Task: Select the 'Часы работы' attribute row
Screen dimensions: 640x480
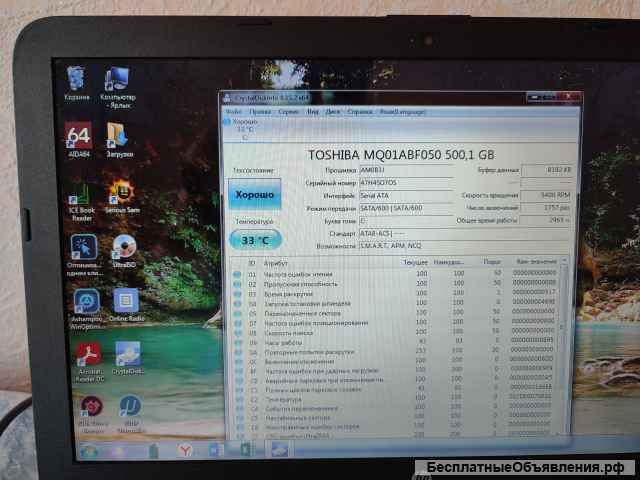Action: (x=396, y=342)
